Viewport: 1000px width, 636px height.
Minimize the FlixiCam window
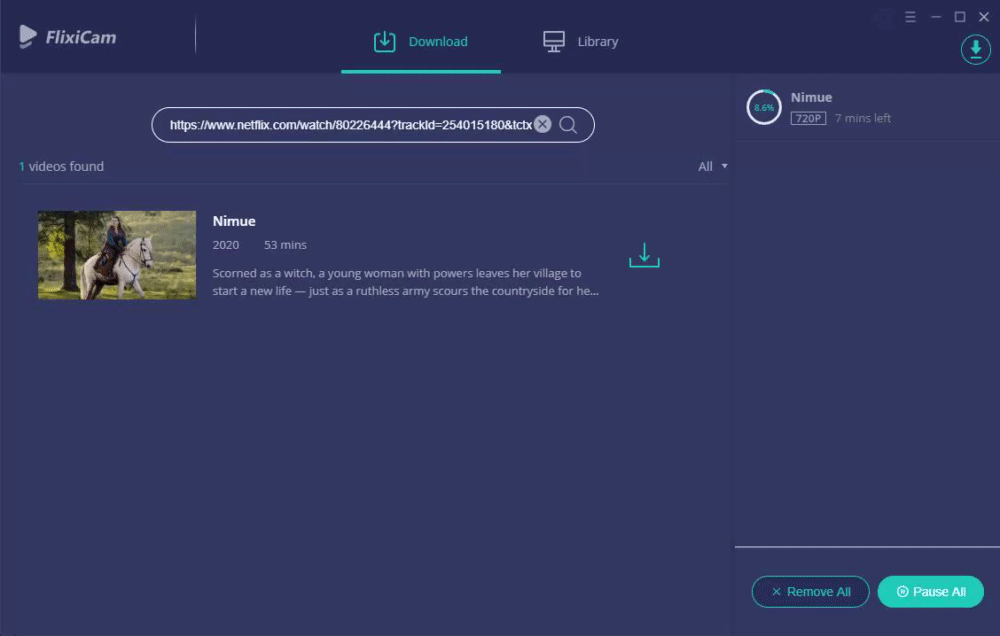pyautogui.click(x=936, y=17)
